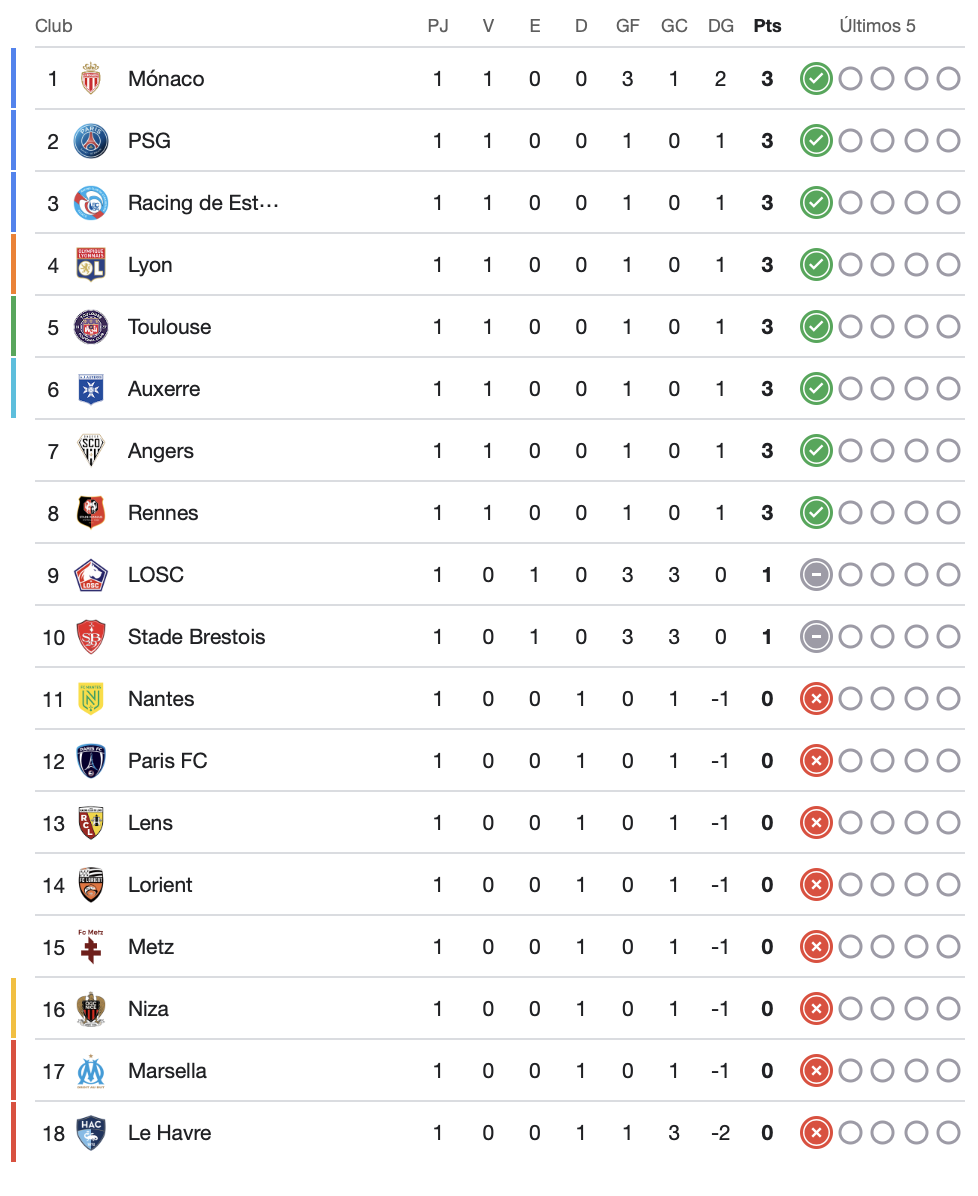
Task: Click the LOSC club logo
Action: coord(91,575)
